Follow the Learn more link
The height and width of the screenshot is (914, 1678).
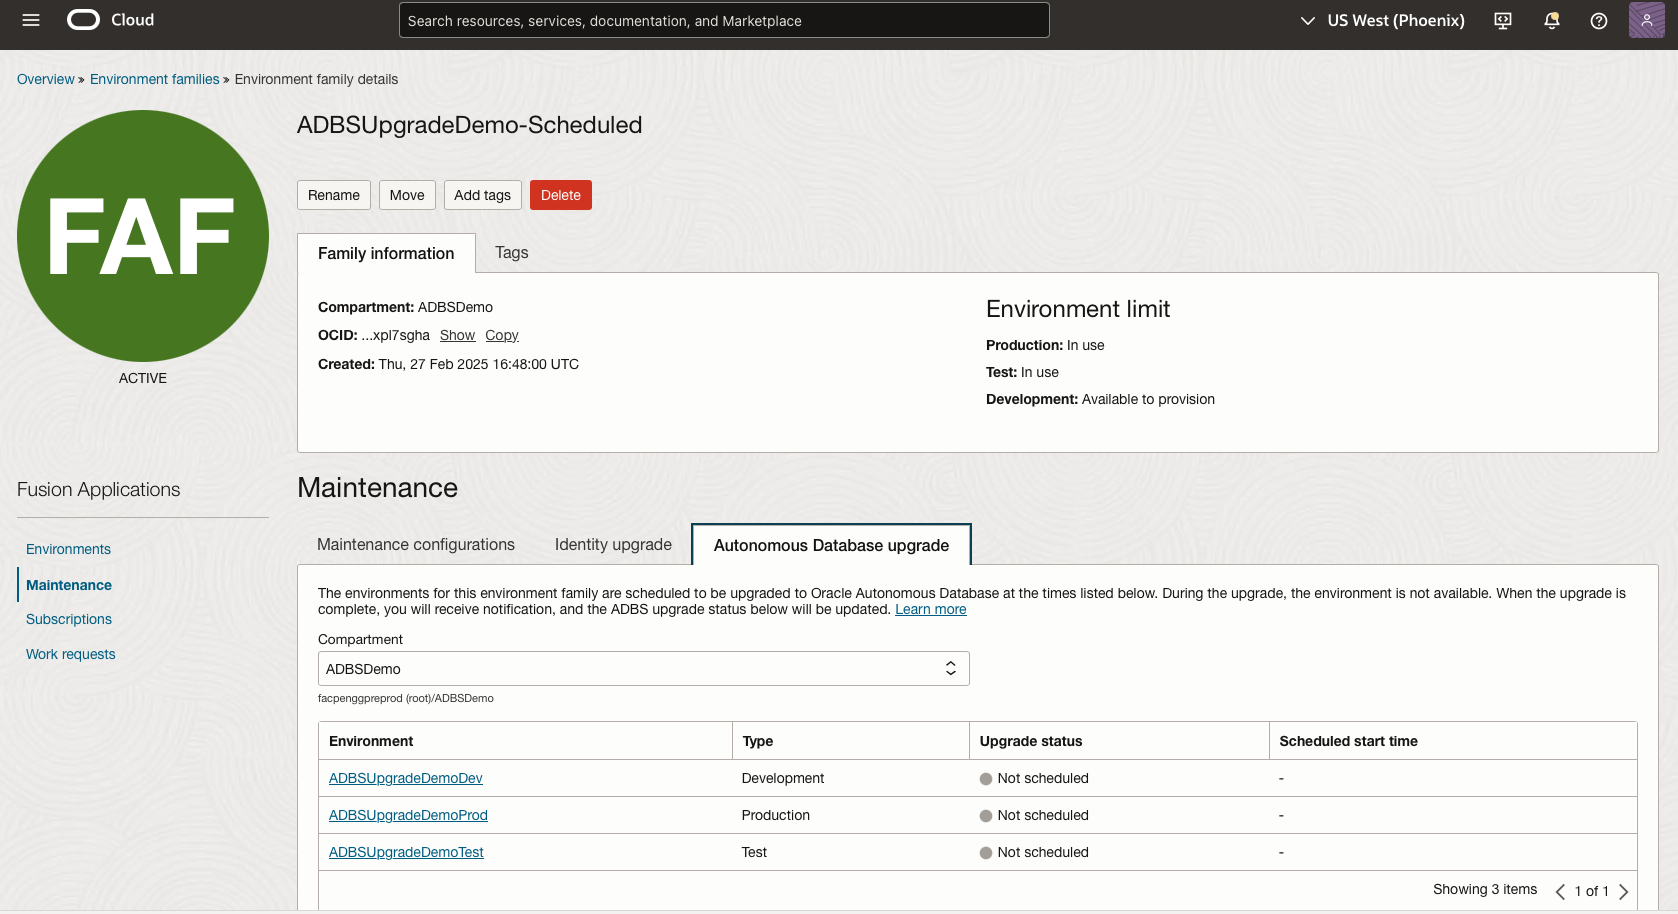(x=931, y=609)
